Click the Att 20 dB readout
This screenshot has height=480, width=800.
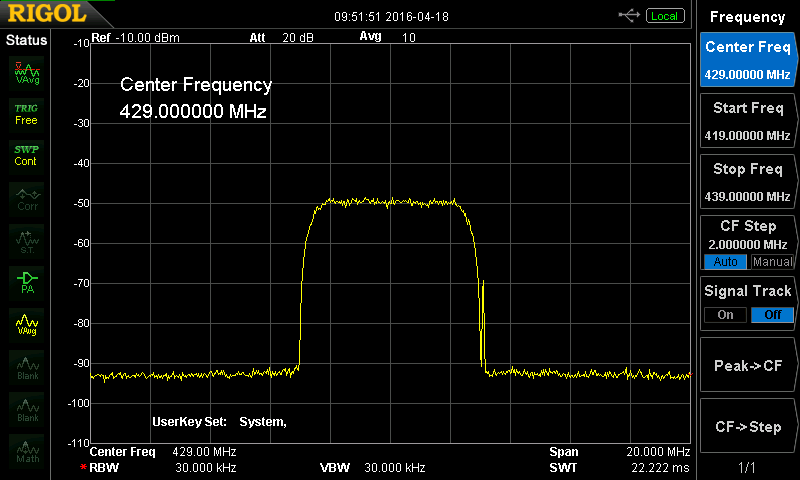[x=282, y=37]
